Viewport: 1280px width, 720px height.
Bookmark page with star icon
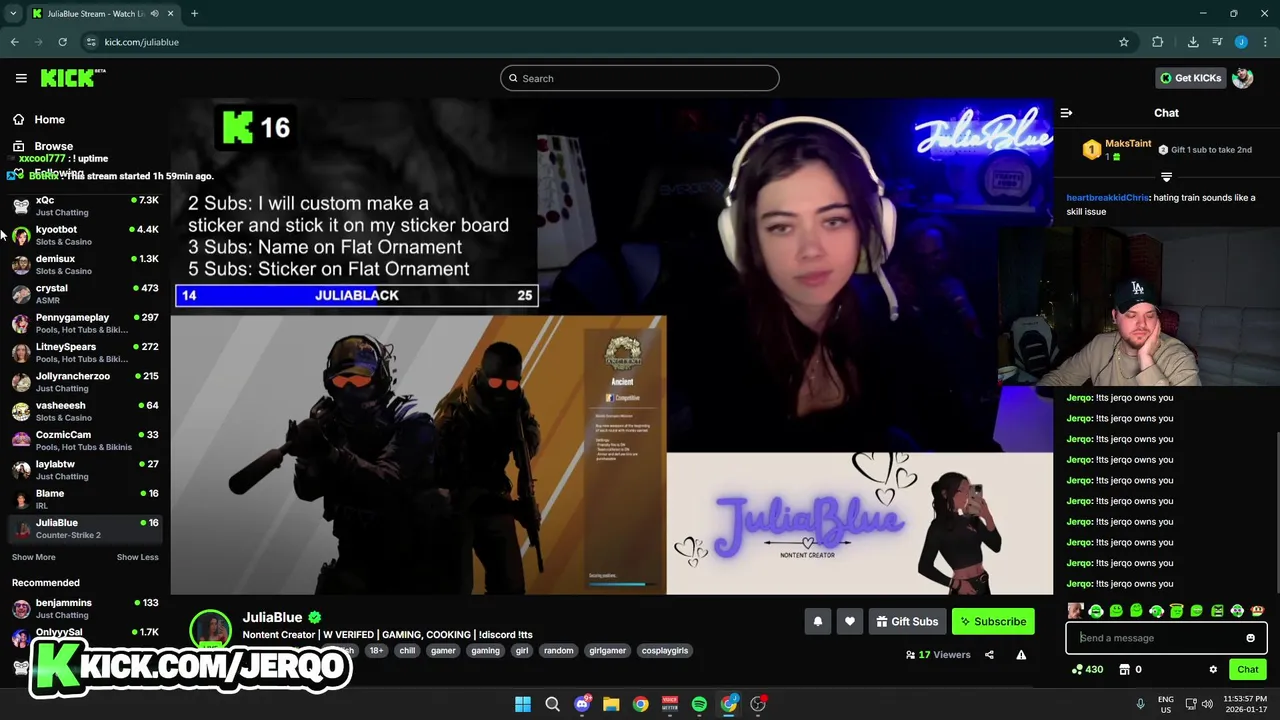1124,42
